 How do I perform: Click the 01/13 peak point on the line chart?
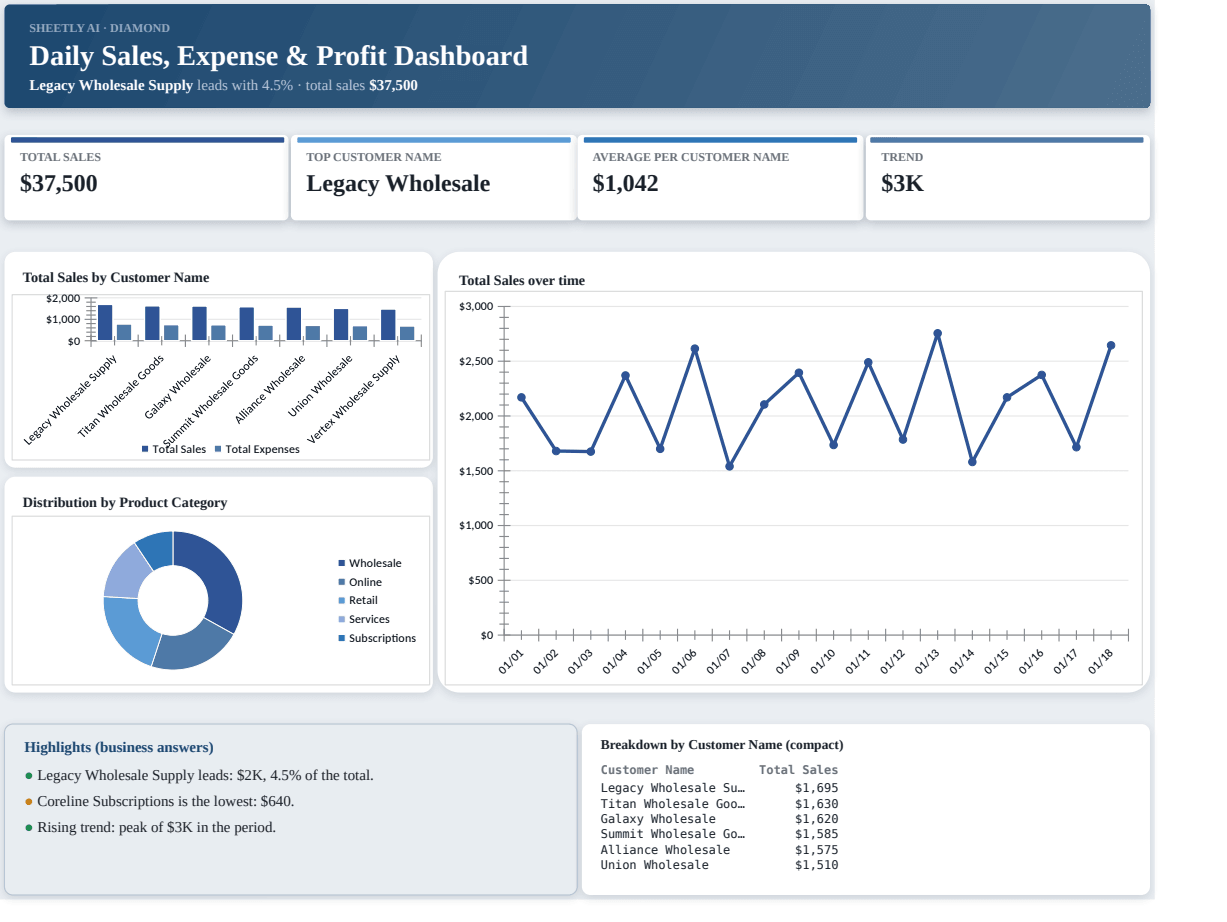point(937,333)
